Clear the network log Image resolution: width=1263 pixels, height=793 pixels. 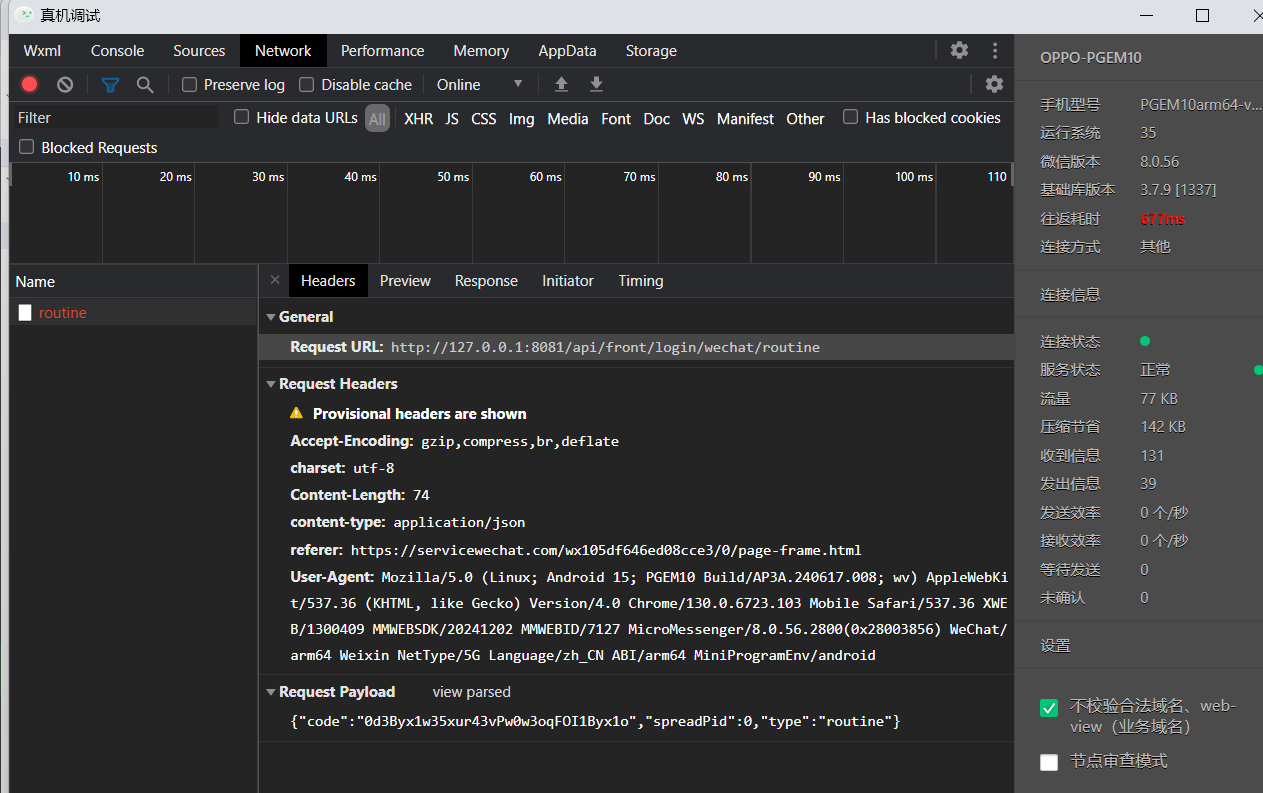point(65,85)
